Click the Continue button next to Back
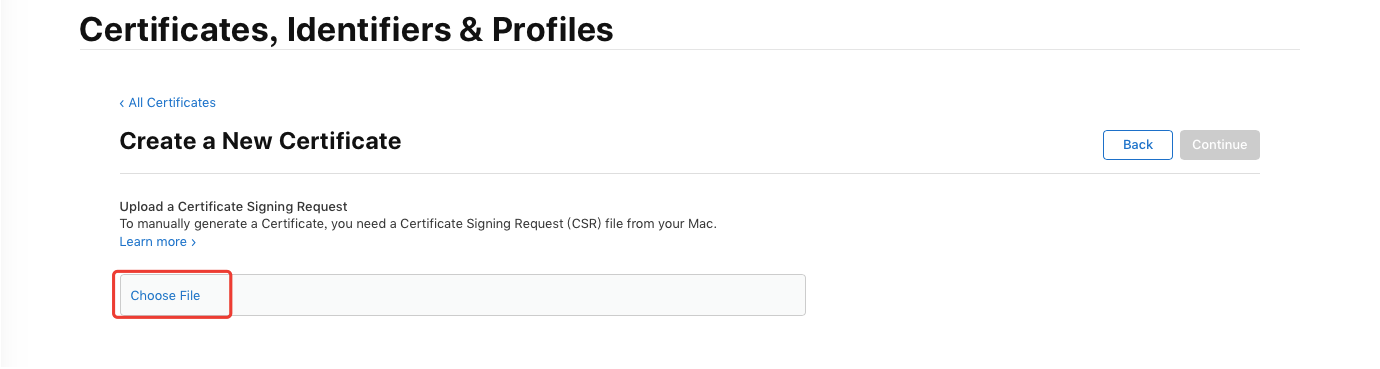This screenshot has height=369, width=1380. click(1220, 145)
